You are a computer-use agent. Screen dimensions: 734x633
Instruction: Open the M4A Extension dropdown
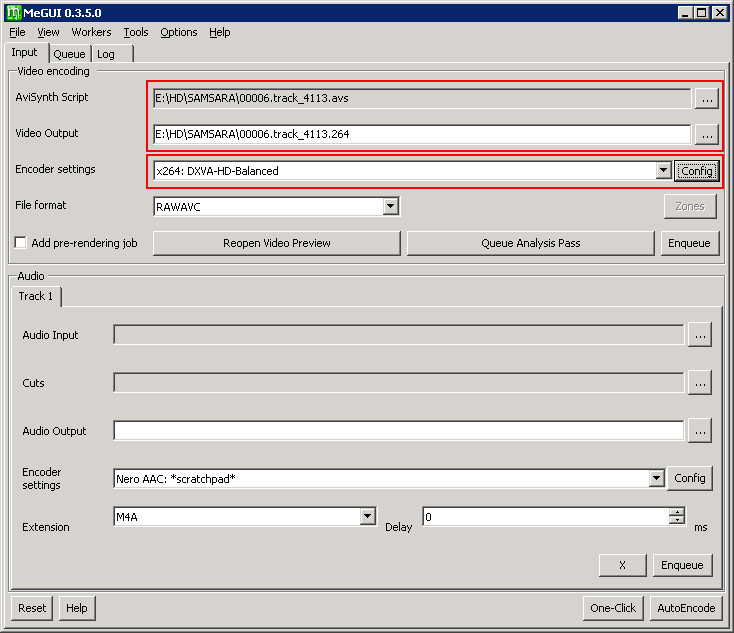click(x=367, y=517)
